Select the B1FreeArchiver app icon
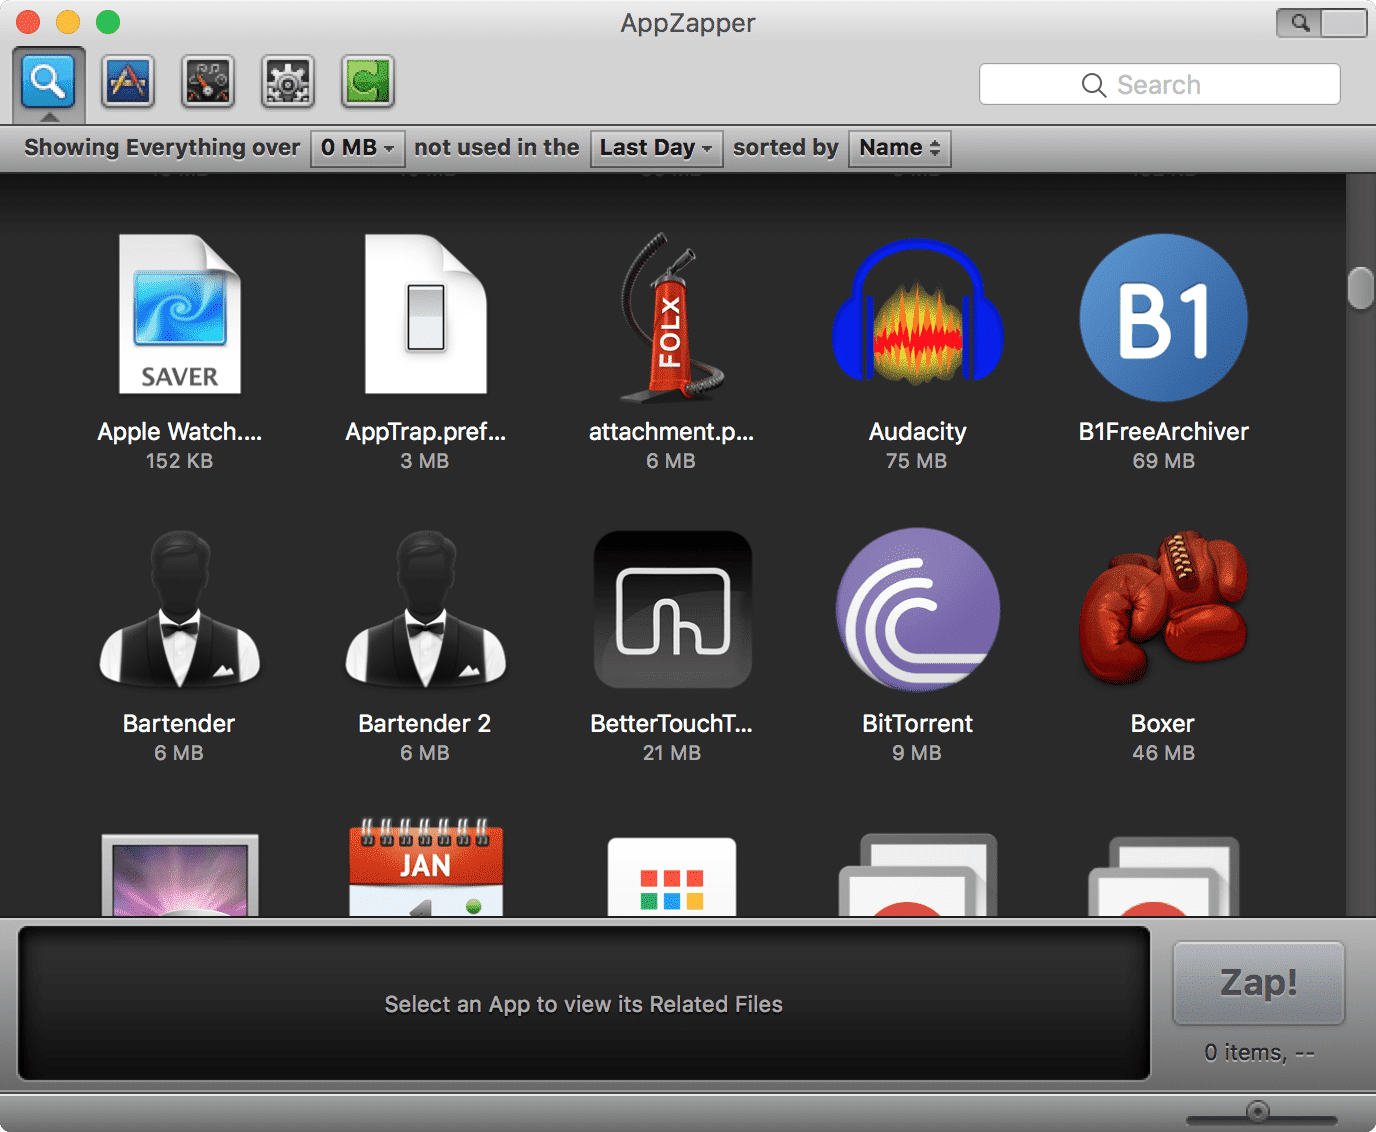This screenshot has width=1376, height=1132. tap(1164, 317)
